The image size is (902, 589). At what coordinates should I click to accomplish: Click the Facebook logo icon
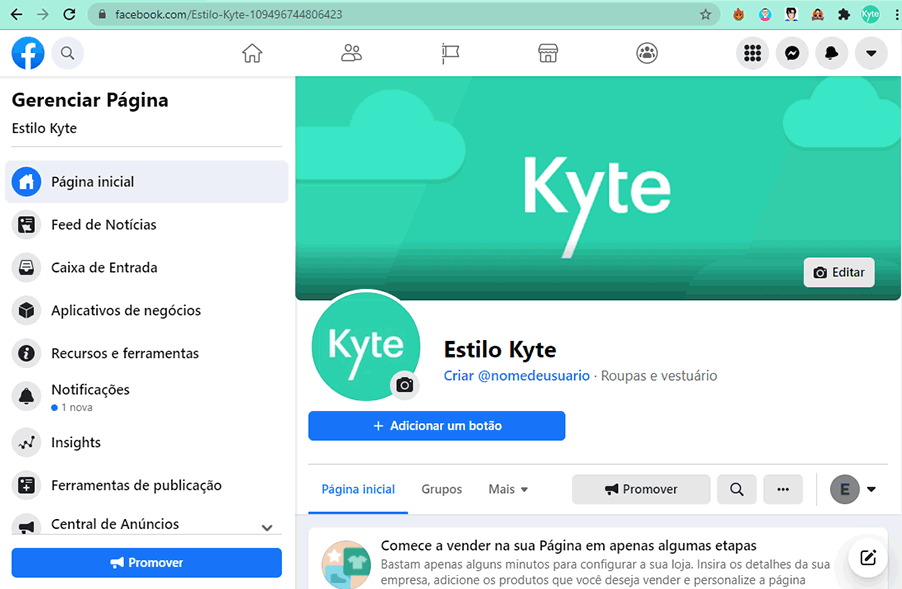pos(28,53)
